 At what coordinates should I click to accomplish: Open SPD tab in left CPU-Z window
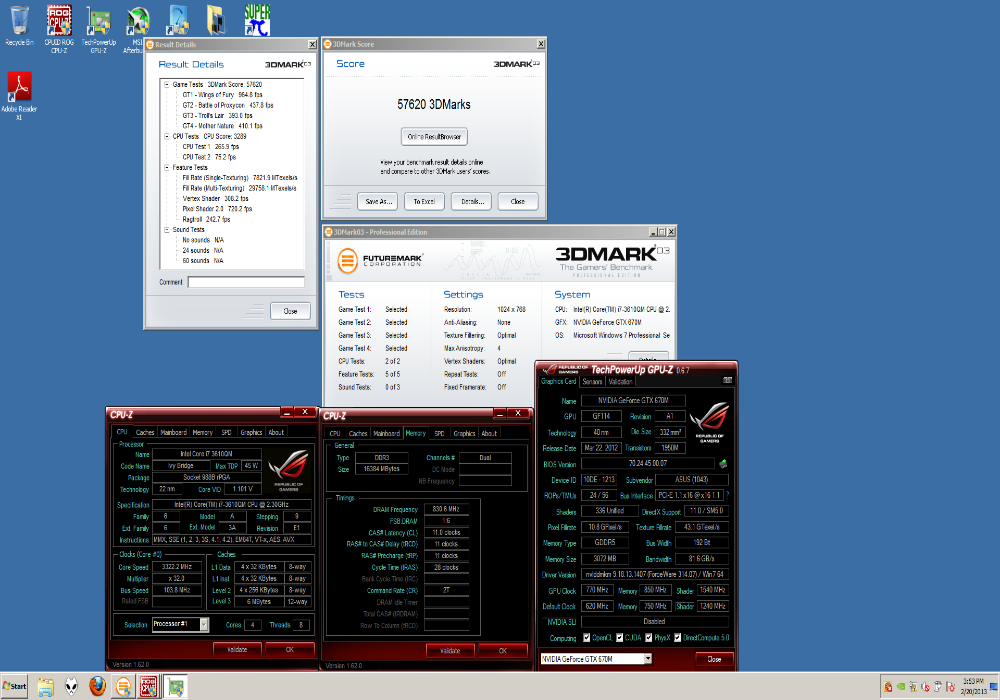click(226, 432)
